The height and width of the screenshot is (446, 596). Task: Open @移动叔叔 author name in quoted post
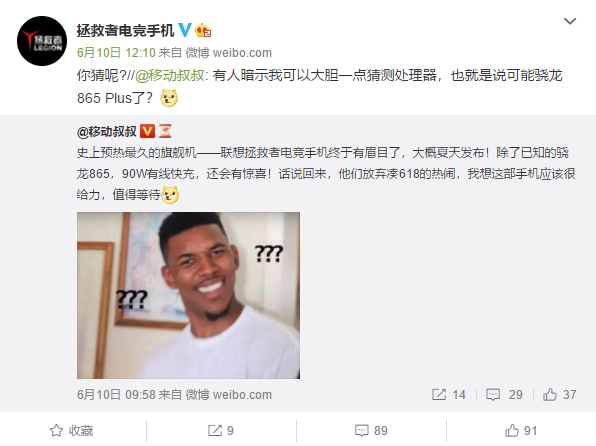click(106, 132)
